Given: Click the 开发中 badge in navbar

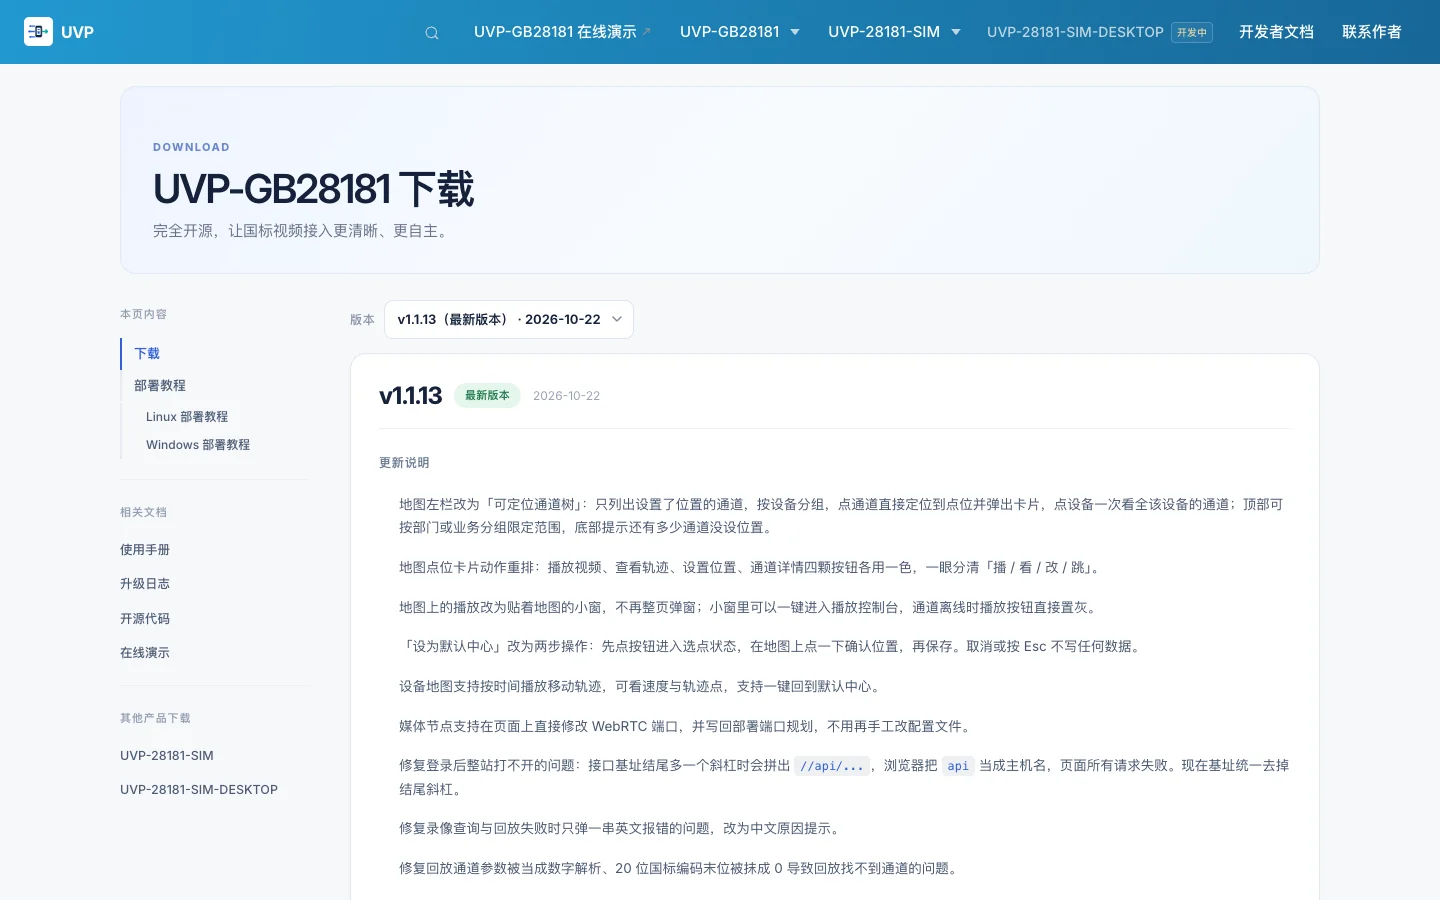Looking at the screenshot, I should (x=1192, y=32).
